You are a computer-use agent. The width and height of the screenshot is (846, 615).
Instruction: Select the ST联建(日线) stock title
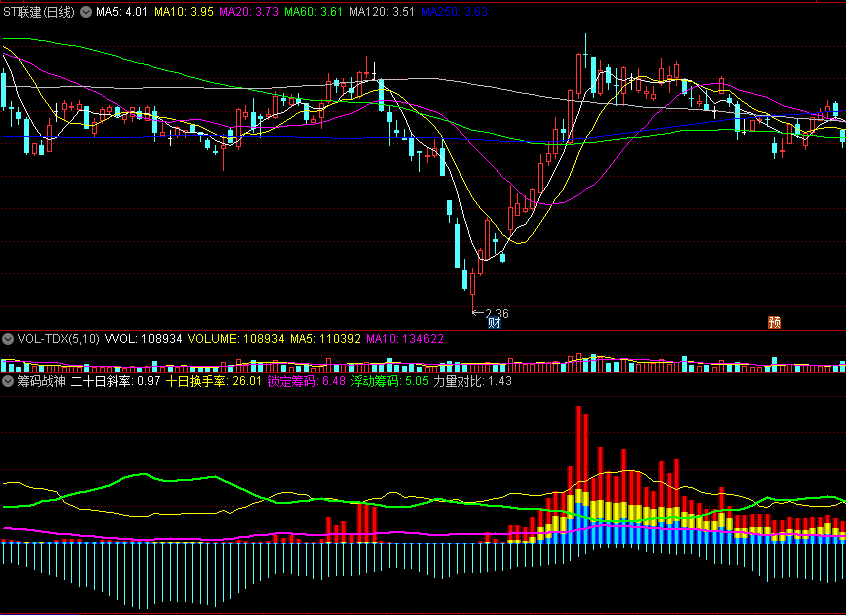click(x=38, y=12)
